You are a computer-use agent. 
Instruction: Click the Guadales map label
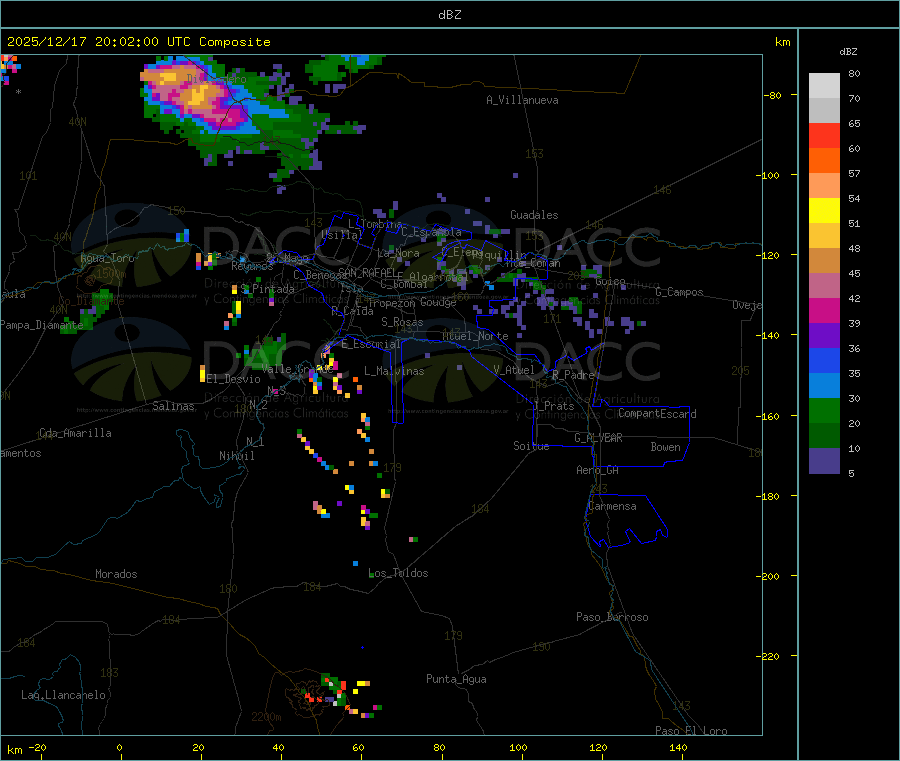[x=534, y=215]
